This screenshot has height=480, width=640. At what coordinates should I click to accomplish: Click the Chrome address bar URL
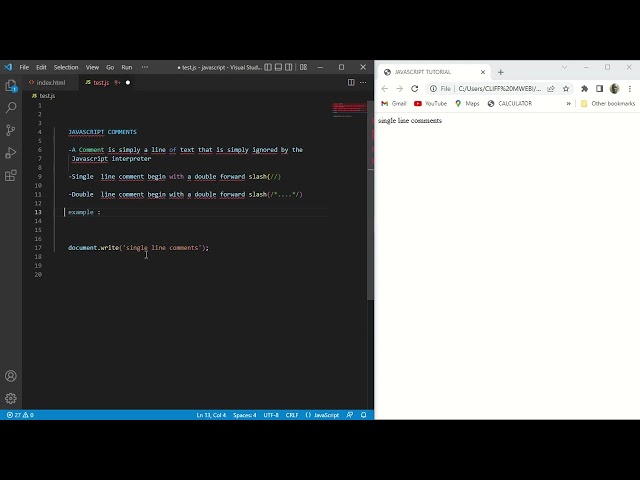(500, 89)
